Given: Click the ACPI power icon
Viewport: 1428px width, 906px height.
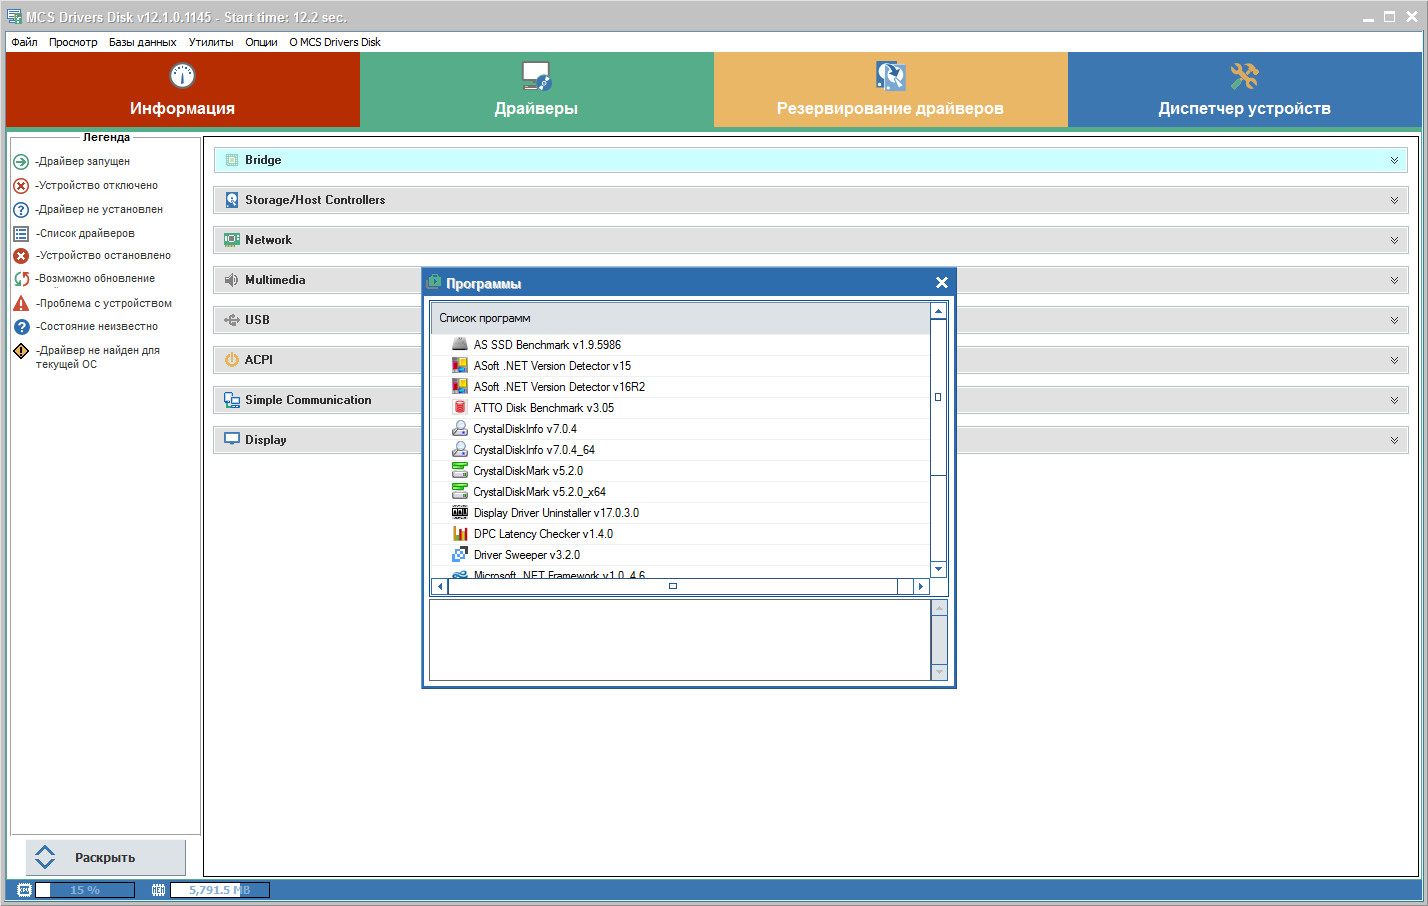Looking at the screenshot, I should 232,360.
